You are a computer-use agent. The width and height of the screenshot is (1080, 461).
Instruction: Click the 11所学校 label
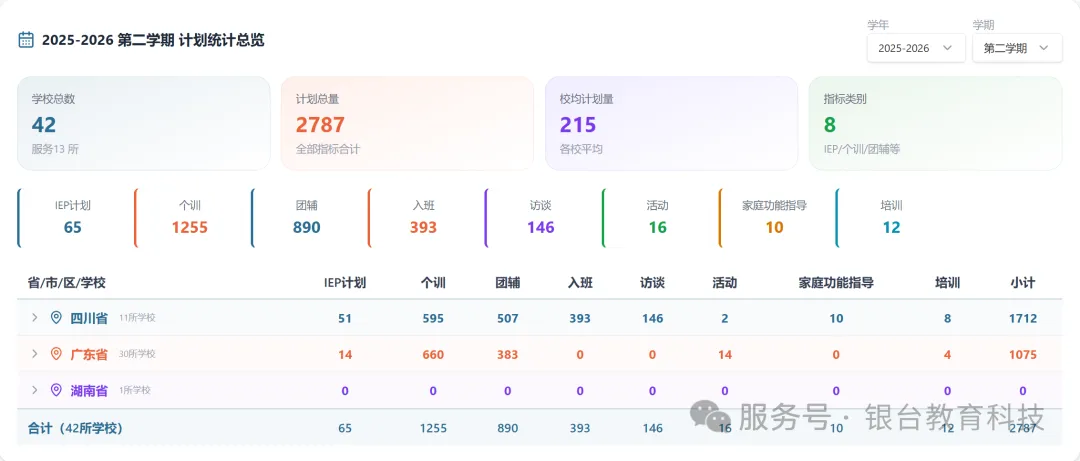pyautogui.click(x=137, y=318)
